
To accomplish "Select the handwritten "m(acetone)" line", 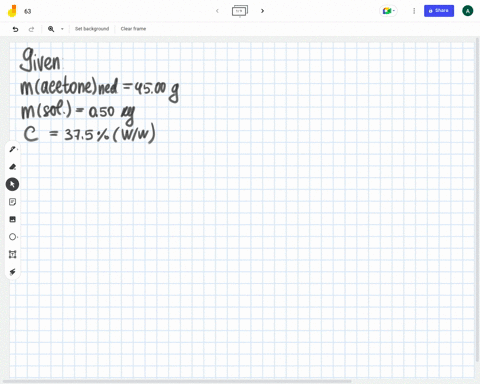I will pos(100,88).
